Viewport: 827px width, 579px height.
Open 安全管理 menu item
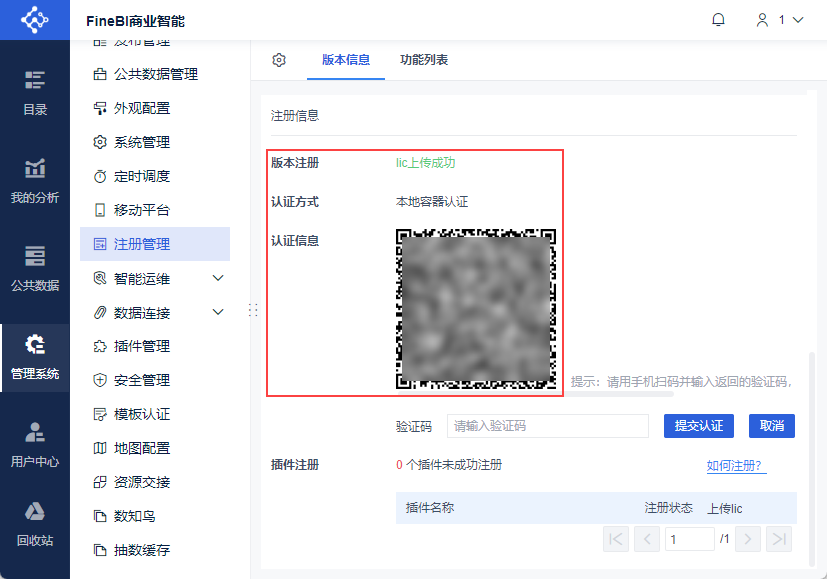pyautogui.click(x=155, y=380)
